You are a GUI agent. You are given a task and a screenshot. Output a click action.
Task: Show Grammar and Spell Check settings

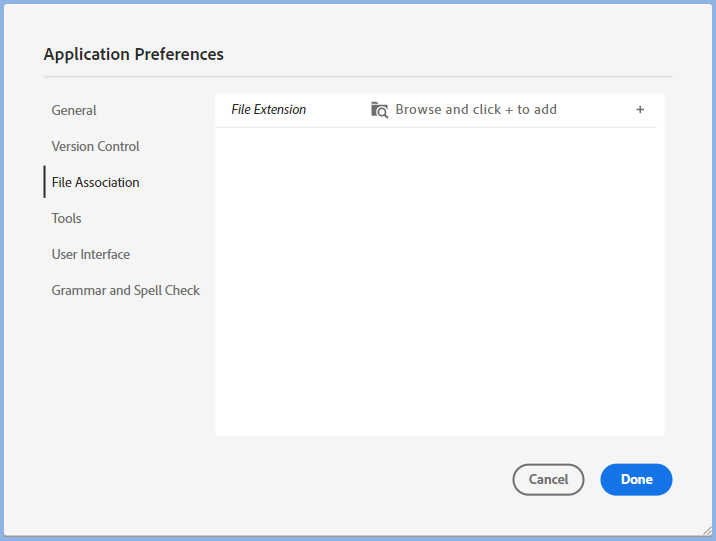click(126, 290)
